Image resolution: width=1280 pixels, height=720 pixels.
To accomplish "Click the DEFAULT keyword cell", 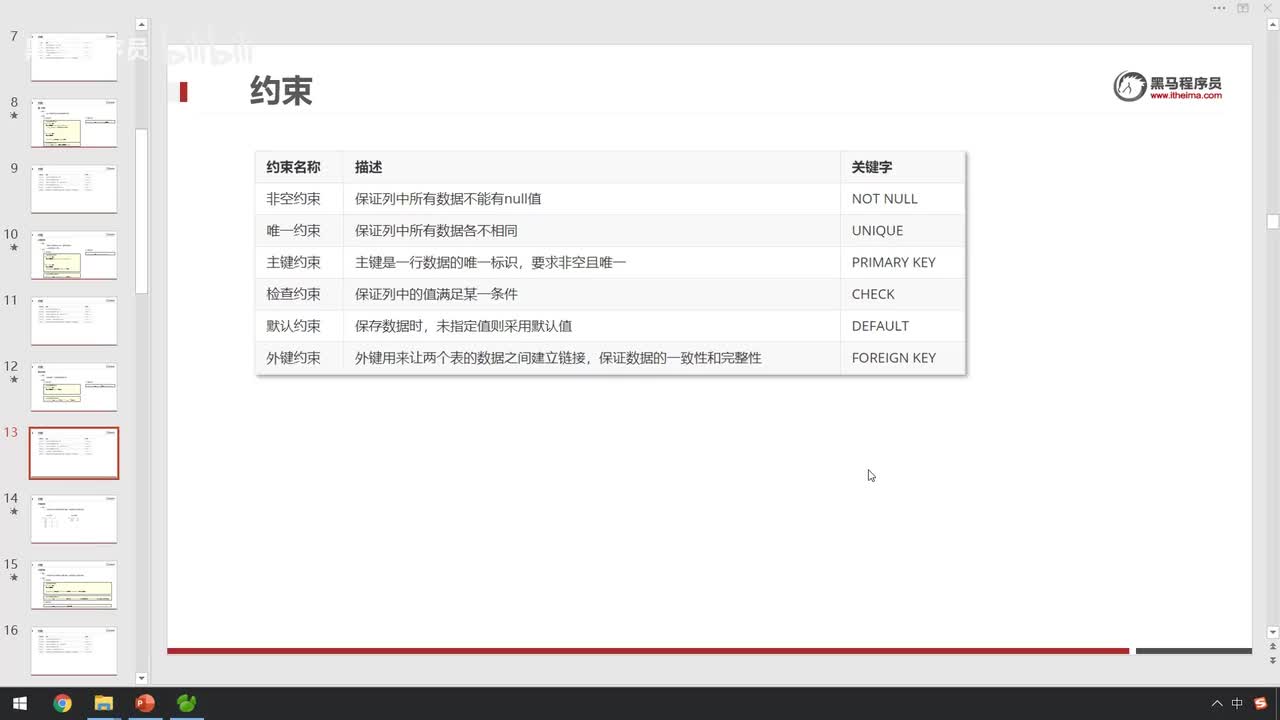I will (903, 326).
